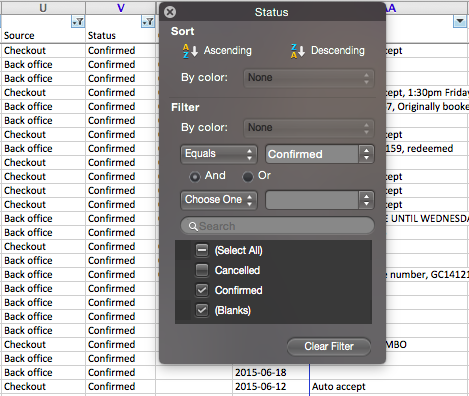
Task: Check the Cancelled checkbox
Action: point(202,270)
